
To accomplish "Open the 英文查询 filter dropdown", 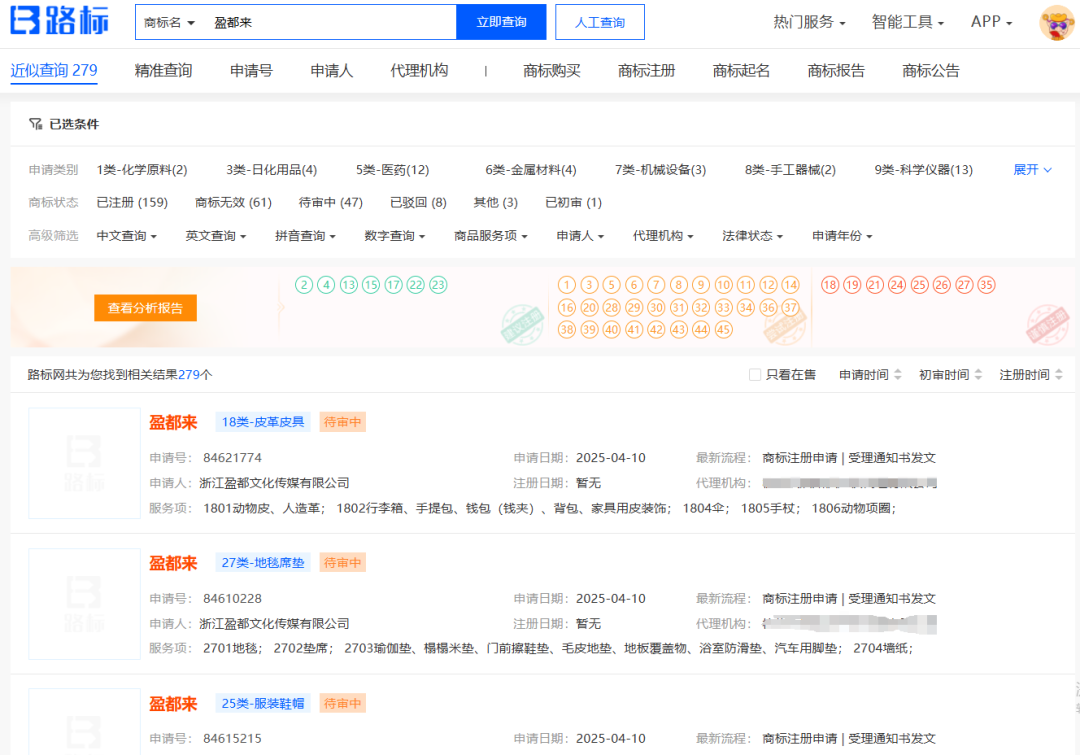I will coord(216,236).
